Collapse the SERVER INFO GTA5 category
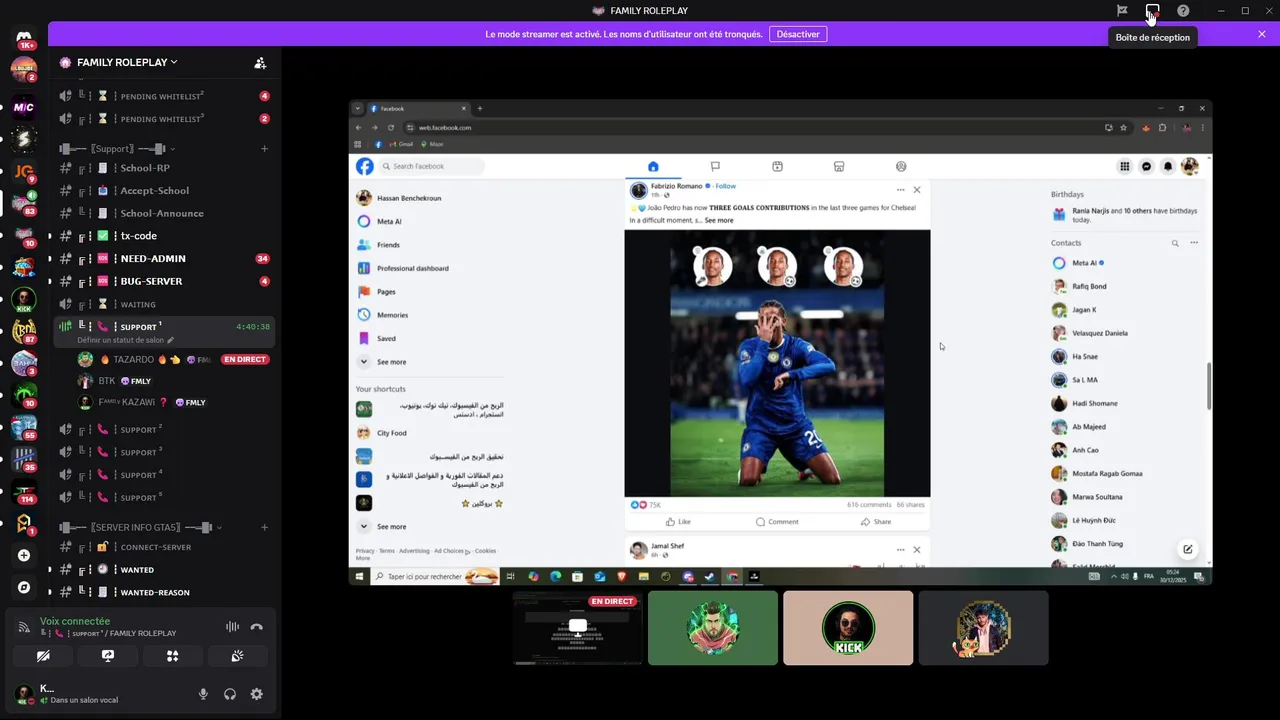 click(x=220, y=527)
